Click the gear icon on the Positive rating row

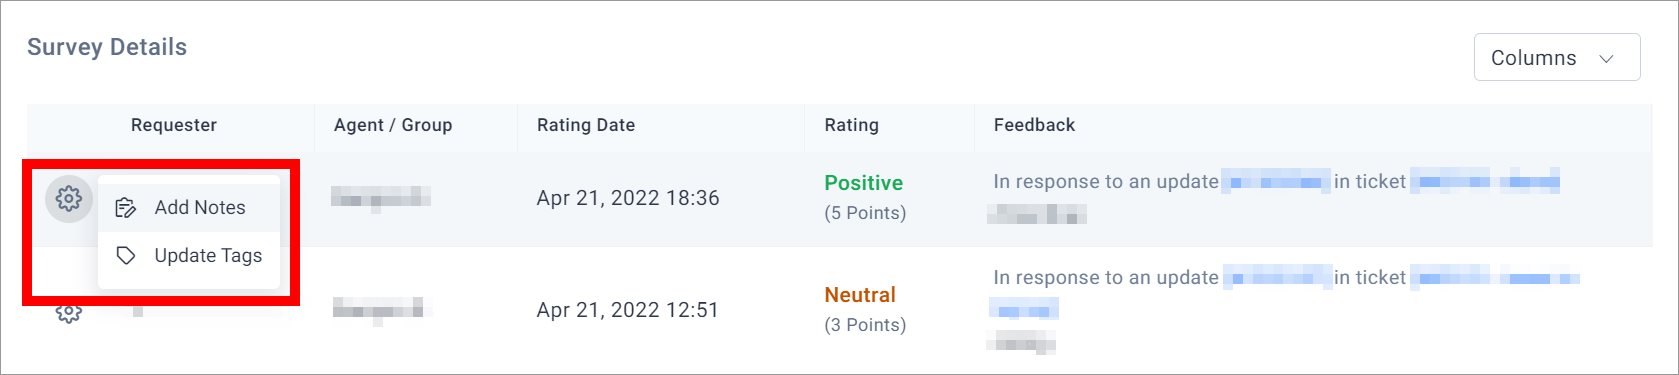click(69, 198)
